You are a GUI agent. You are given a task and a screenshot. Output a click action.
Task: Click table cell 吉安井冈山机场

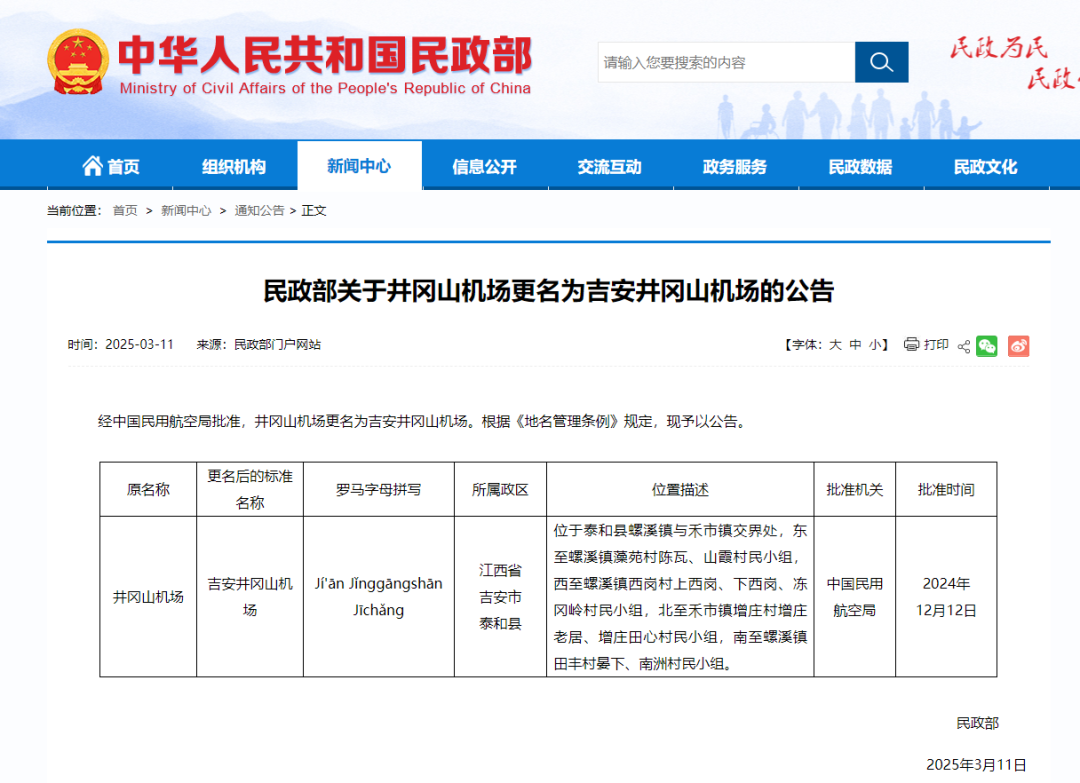point(250,597)
